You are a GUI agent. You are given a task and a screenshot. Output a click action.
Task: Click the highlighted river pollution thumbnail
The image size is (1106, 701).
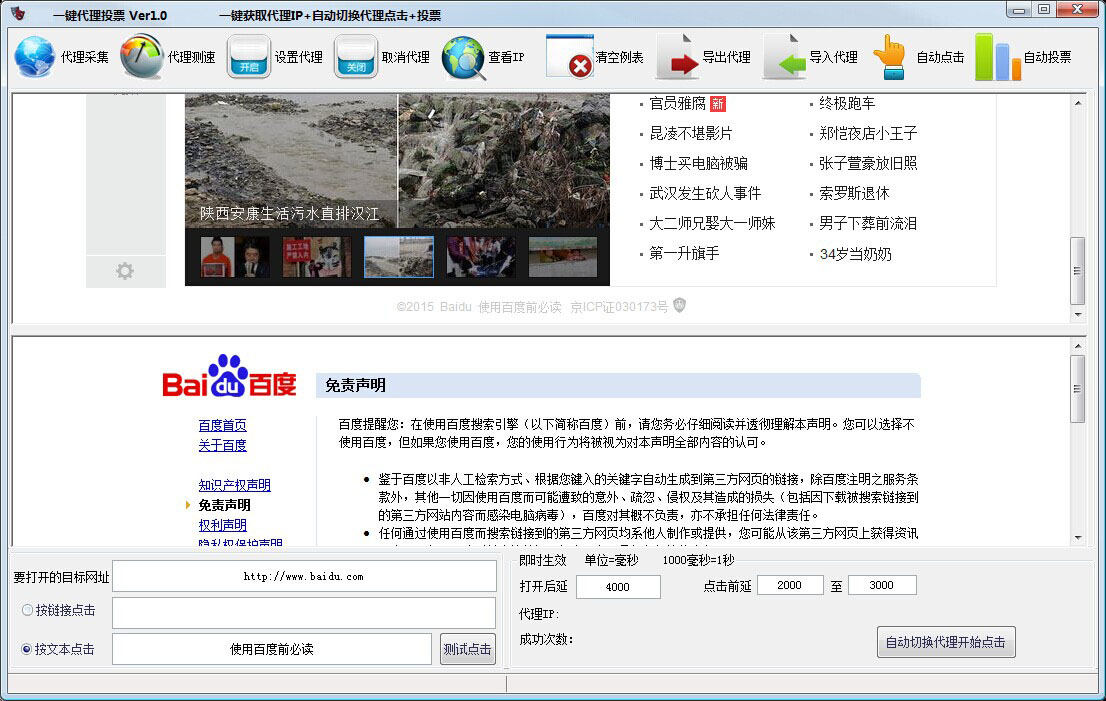click(399, 257)
